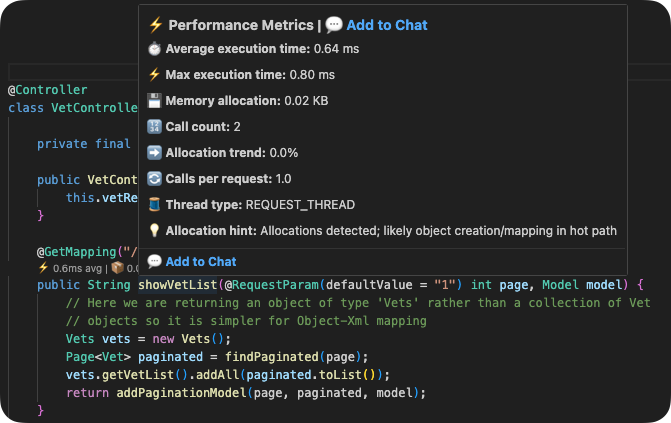This screenshot has width=671, height=423.
Task: Click the 'Allocation hint' description text
Action: 439,231
